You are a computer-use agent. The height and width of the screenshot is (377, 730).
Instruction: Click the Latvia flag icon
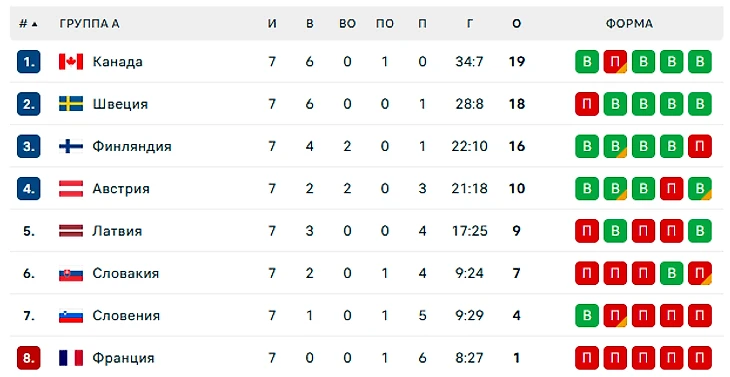pyautogui.click(x=71, y=231)
